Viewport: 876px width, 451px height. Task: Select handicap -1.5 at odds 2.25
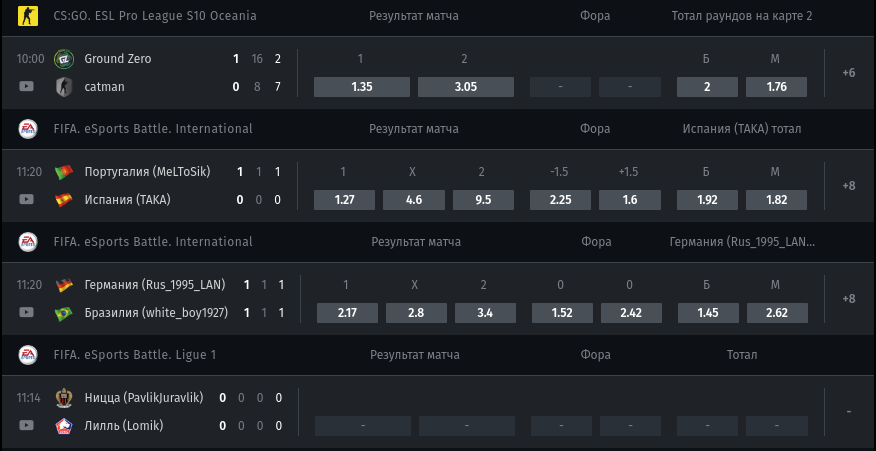560,200
